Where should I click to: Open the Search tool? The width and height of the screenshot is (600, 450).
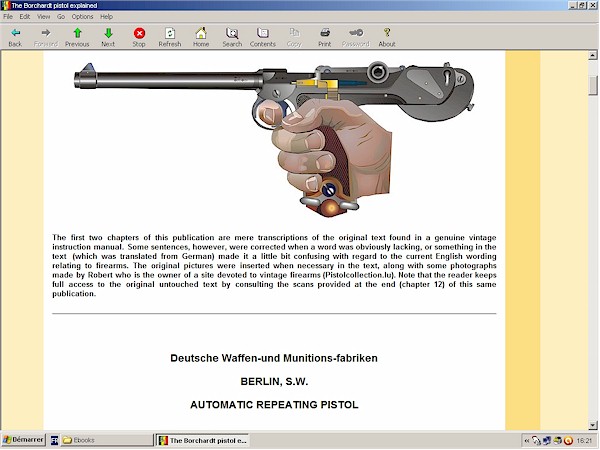click(x=232, y=37)
